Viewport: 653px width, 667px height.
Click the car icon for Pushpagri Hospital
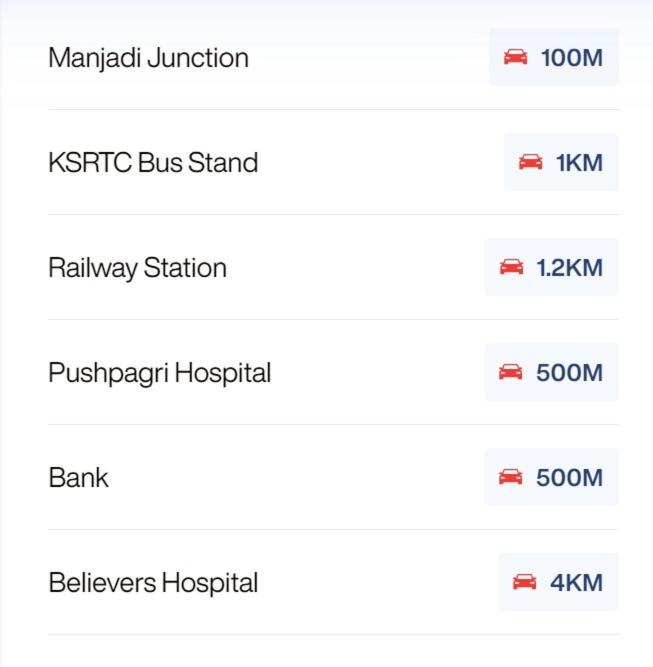coord(510,372)
